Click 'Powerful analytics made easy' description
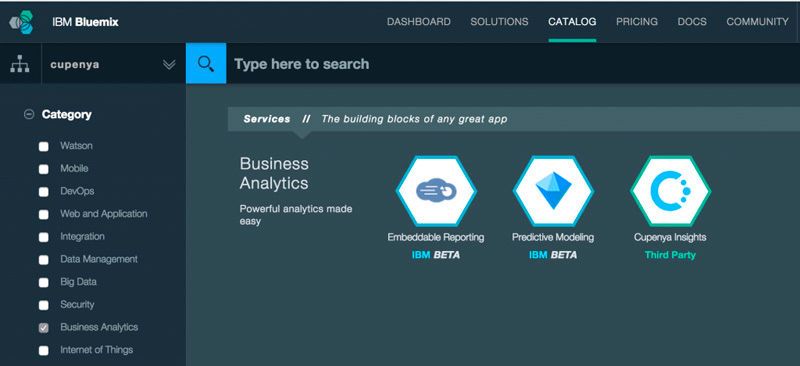This screenshot has width=800, height=366. point(296,215)
